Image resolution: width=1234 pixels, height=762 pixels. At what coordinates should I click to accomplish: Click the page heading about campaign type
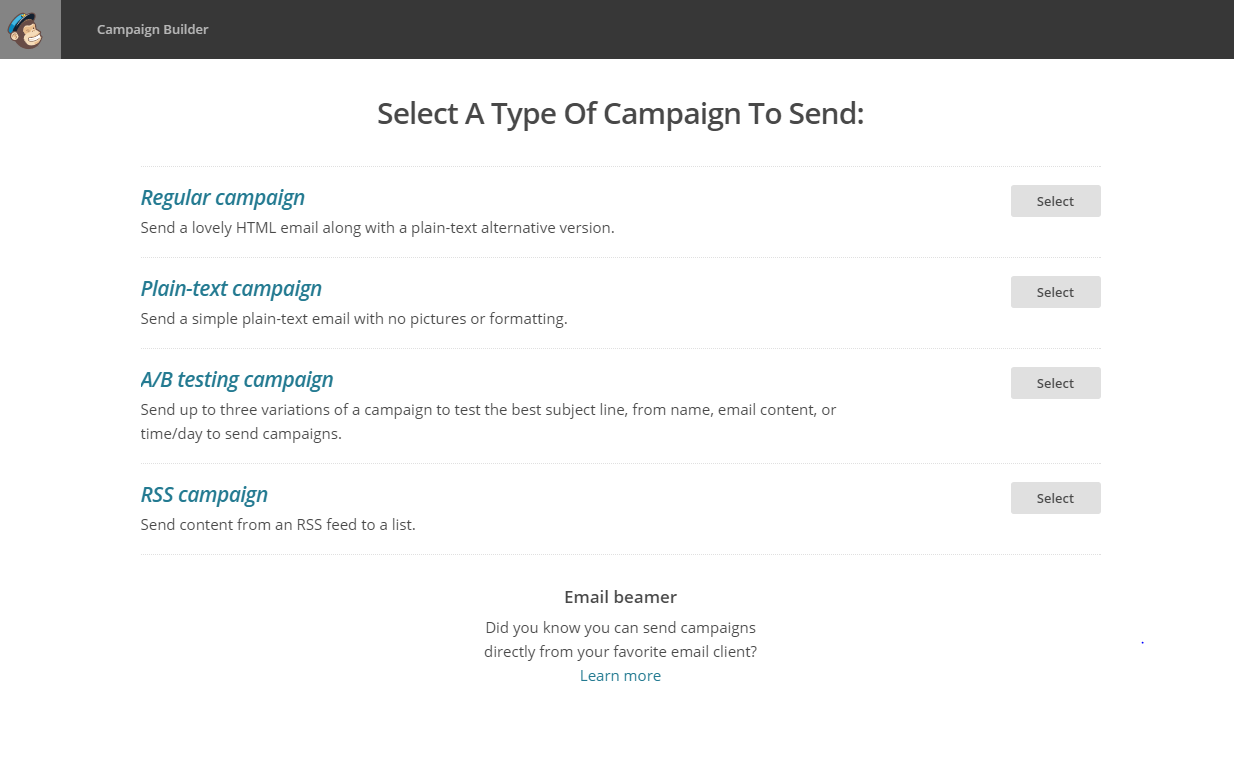click(620, 113)
